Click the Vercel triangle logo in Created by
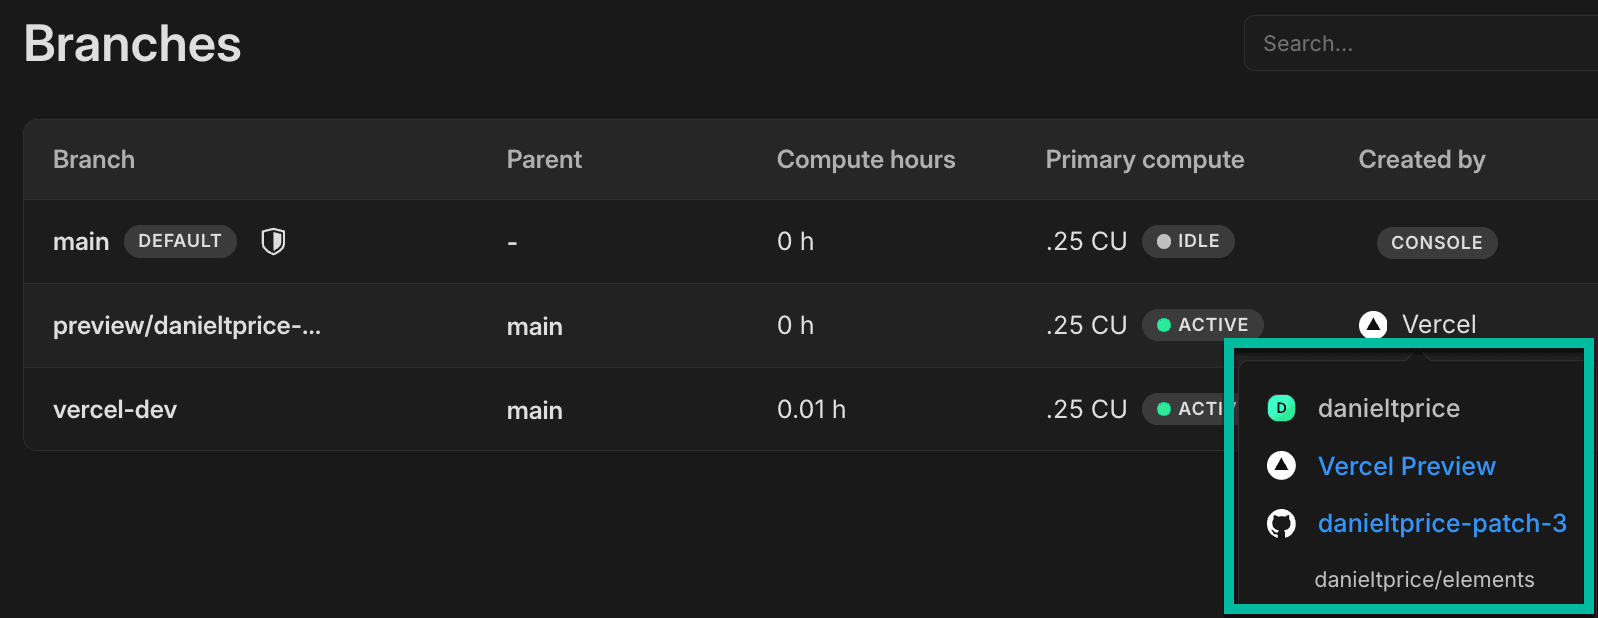Image resolution: width=1598 pixels, height=618 pixels. point(1373,325)
